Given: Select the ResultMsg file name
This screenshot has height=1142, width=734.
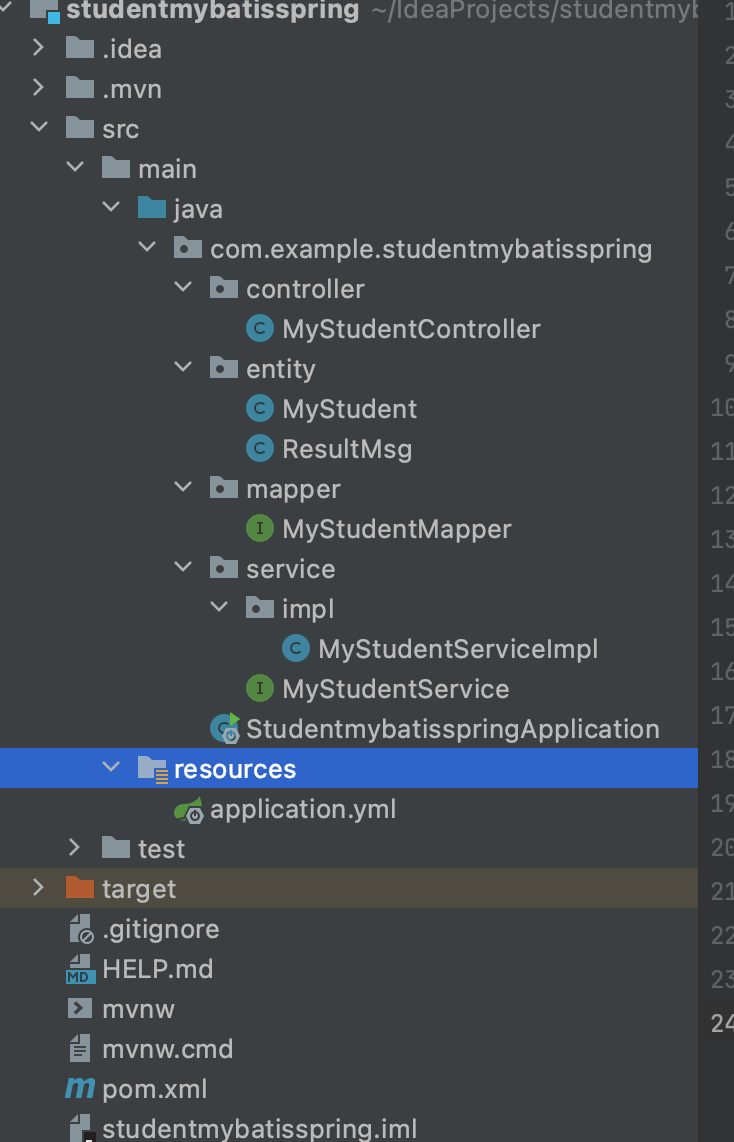Looking at the screenshot, I should tap(347, 449).
